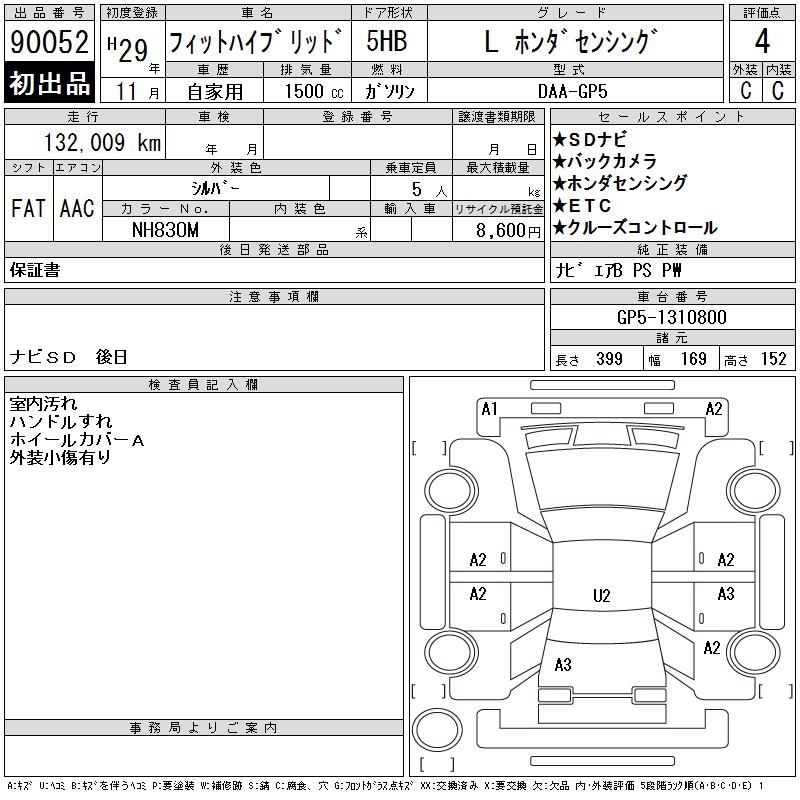Click the car name フィットハイブリッド
Image resolution: width=800 pixels, height=800 pixels.
click(256, 41)
